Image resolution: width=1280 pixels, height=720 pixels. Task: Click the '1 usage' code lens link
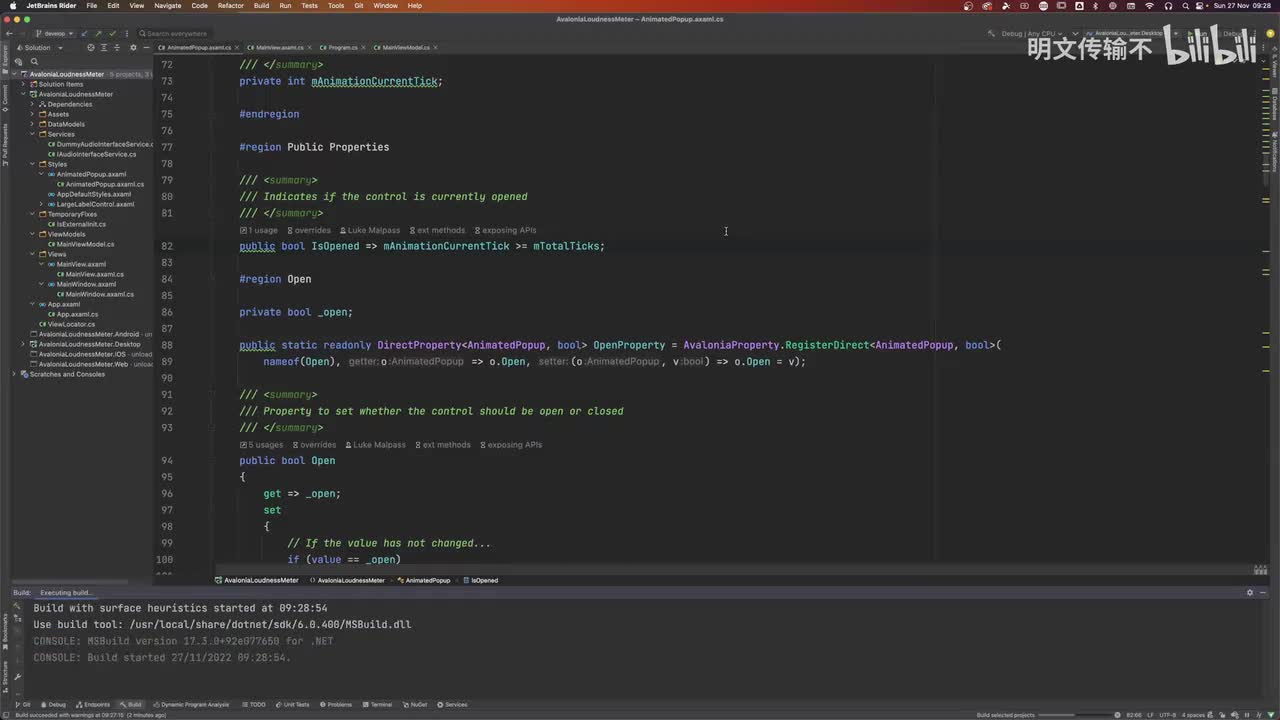pos(260,230)
